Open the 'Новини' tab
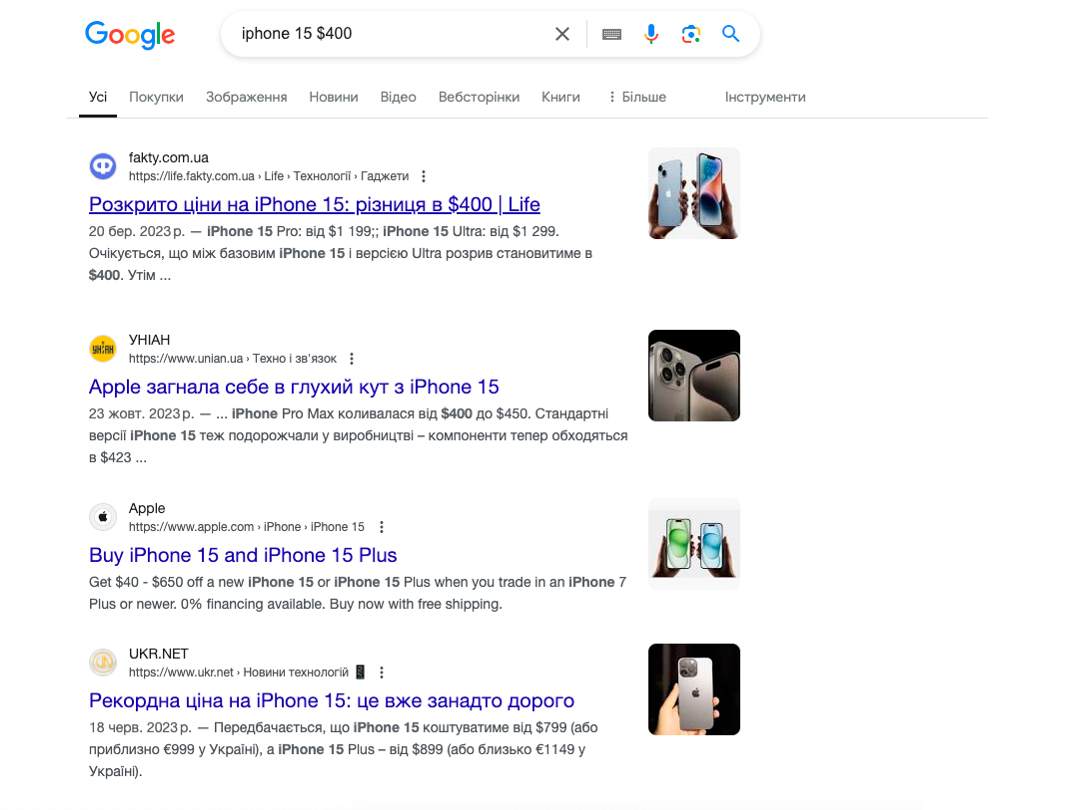 tap(334, 97)
